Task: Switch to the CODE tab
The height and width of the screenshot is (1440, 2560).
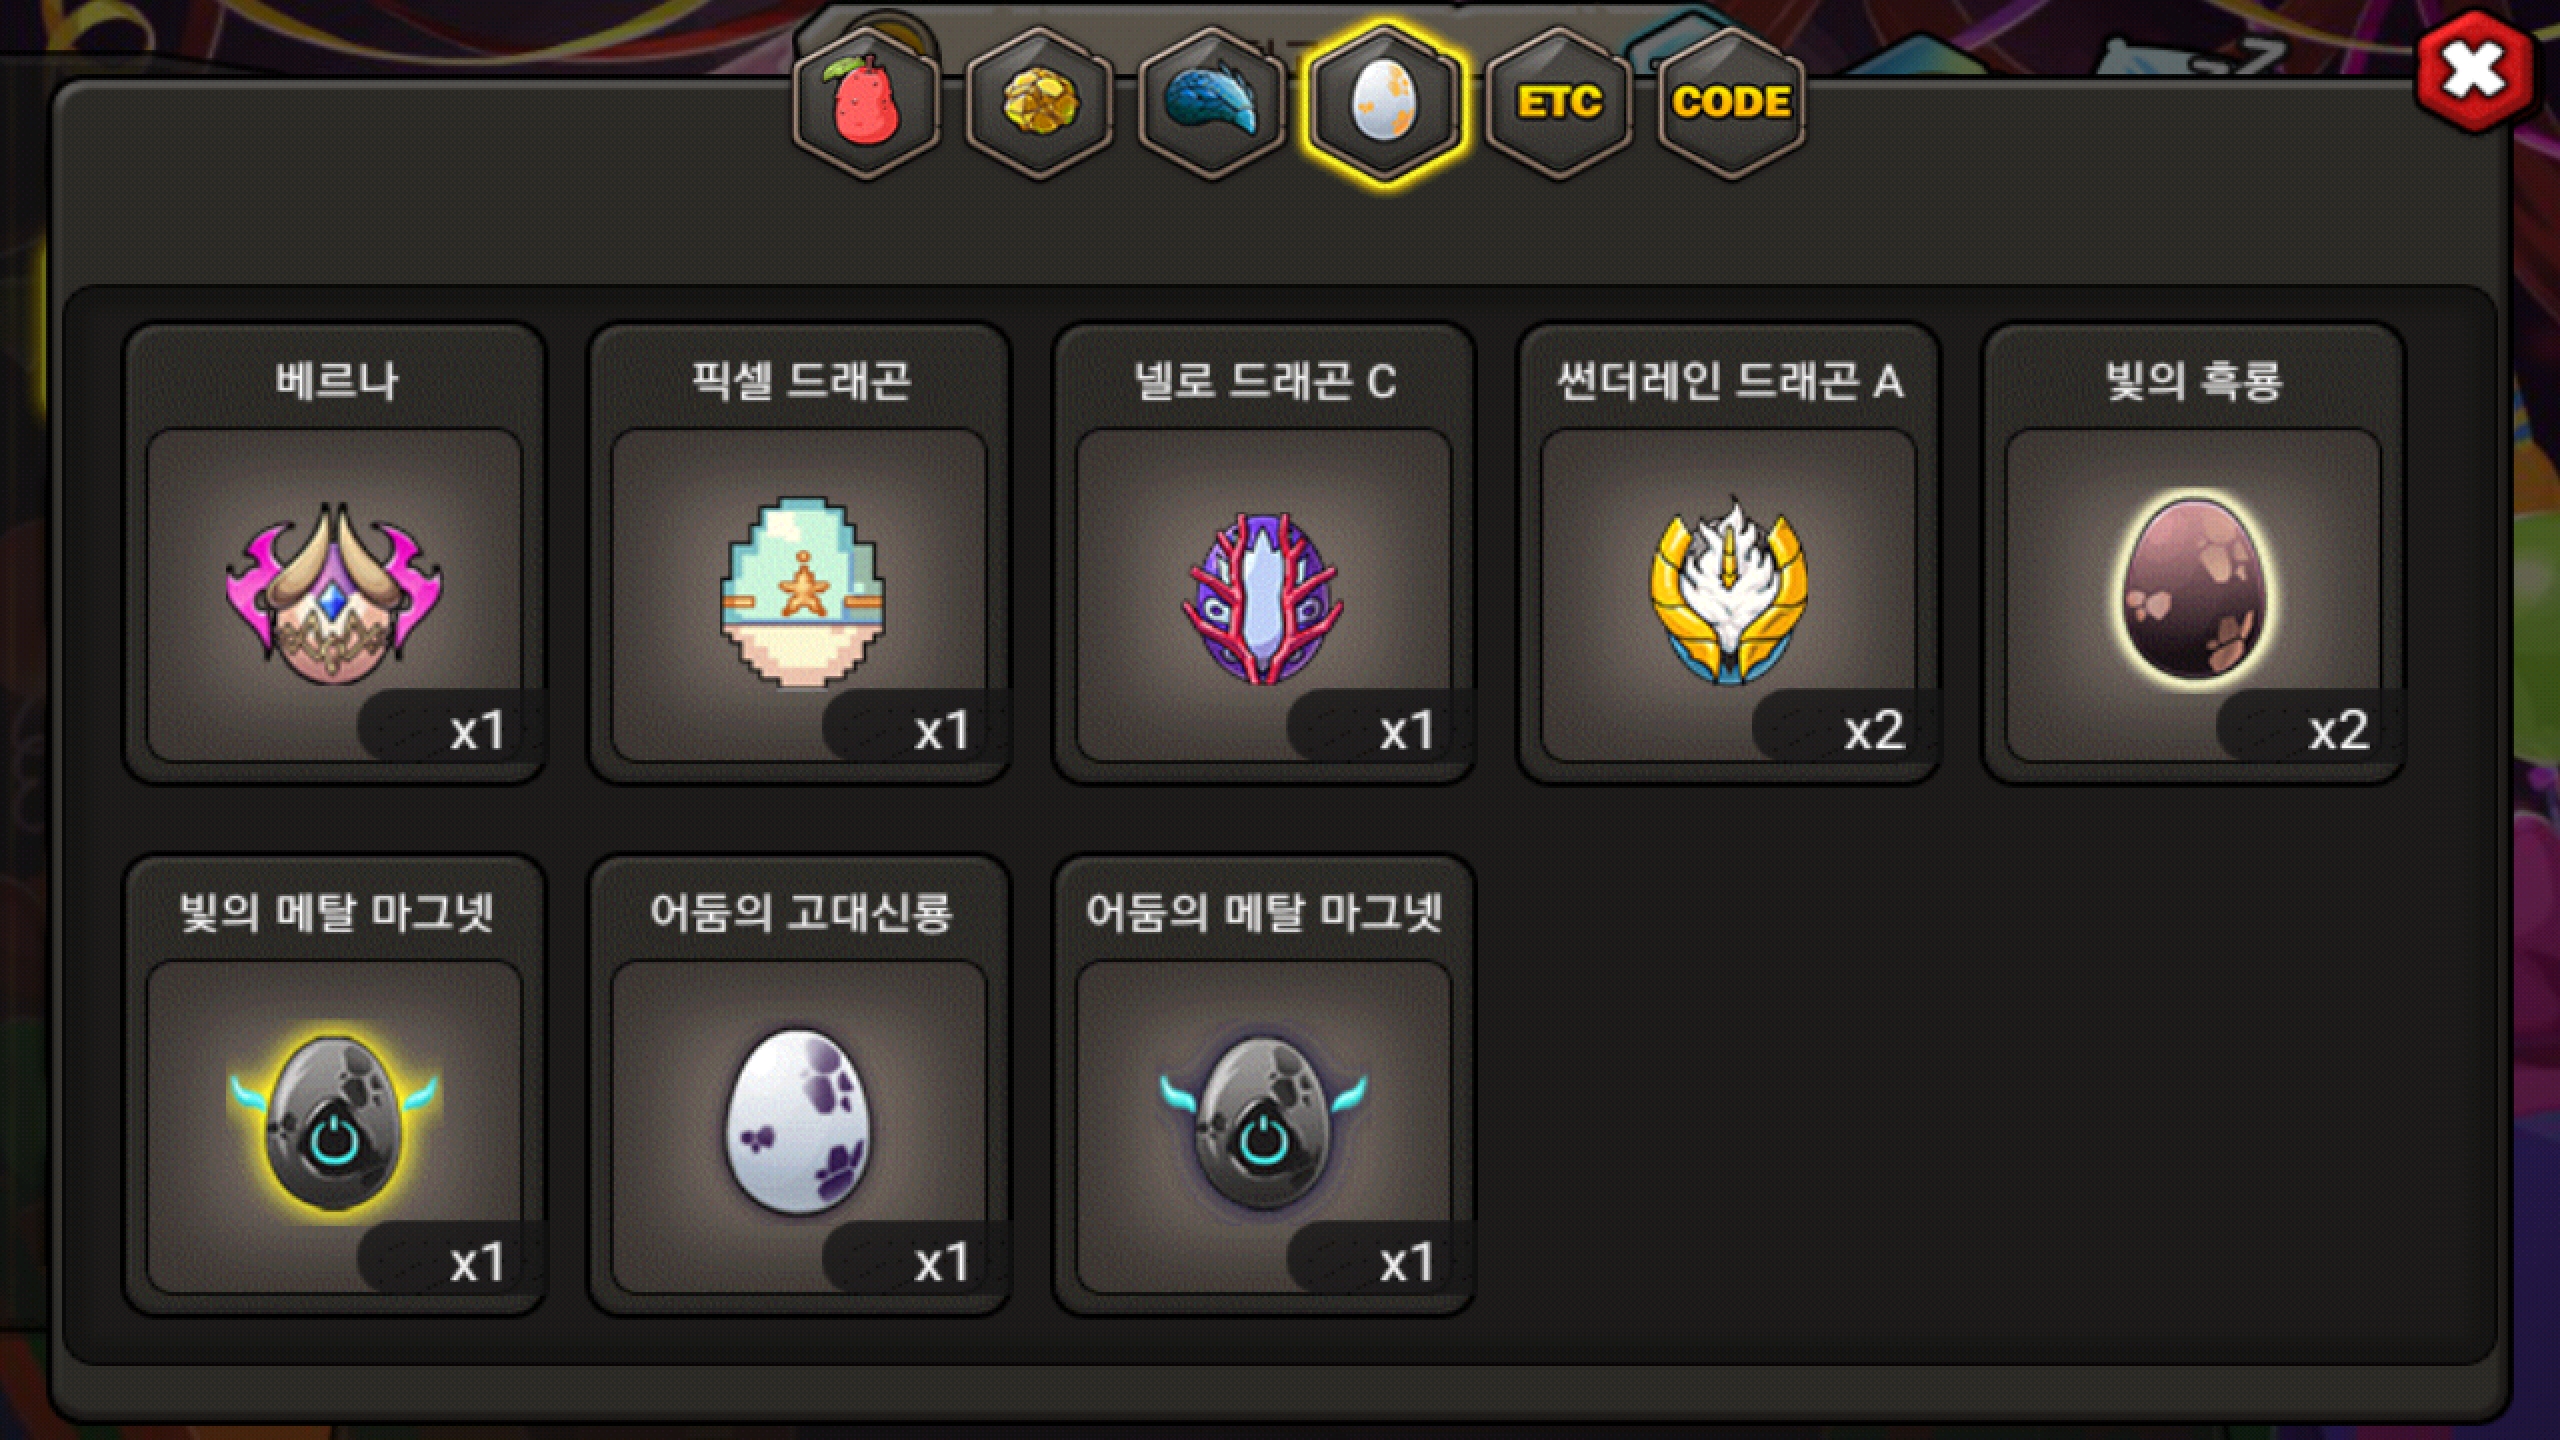Action: click(1731, 103)
